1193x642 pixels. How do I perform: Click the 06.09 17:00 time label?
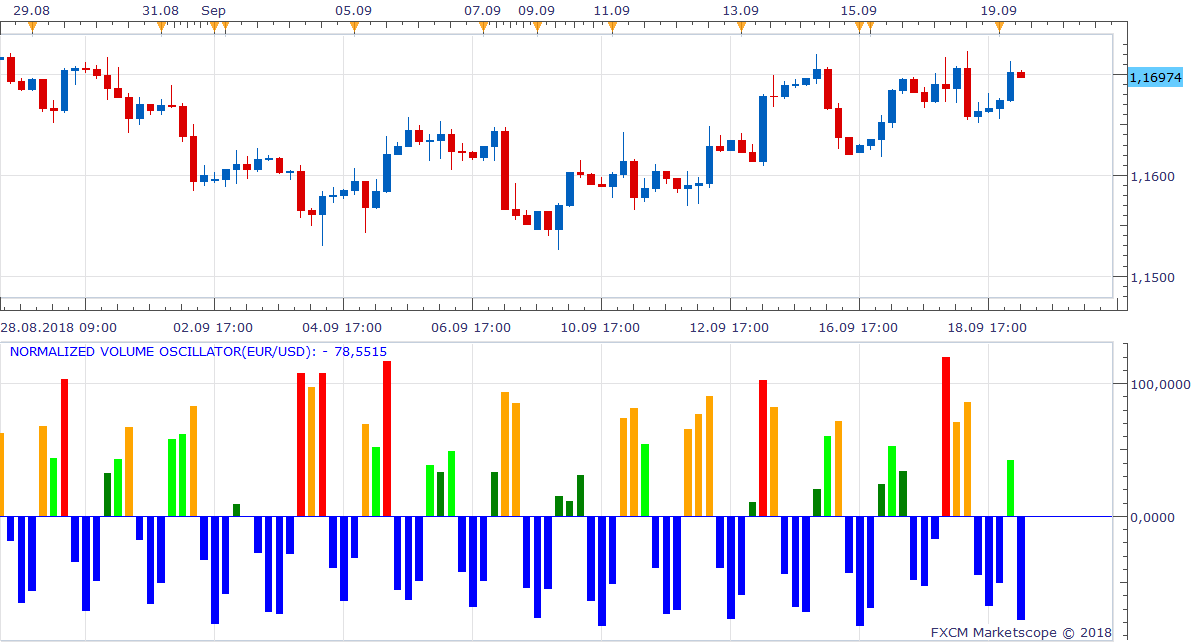pyautogui.click(x=471, y=328)
